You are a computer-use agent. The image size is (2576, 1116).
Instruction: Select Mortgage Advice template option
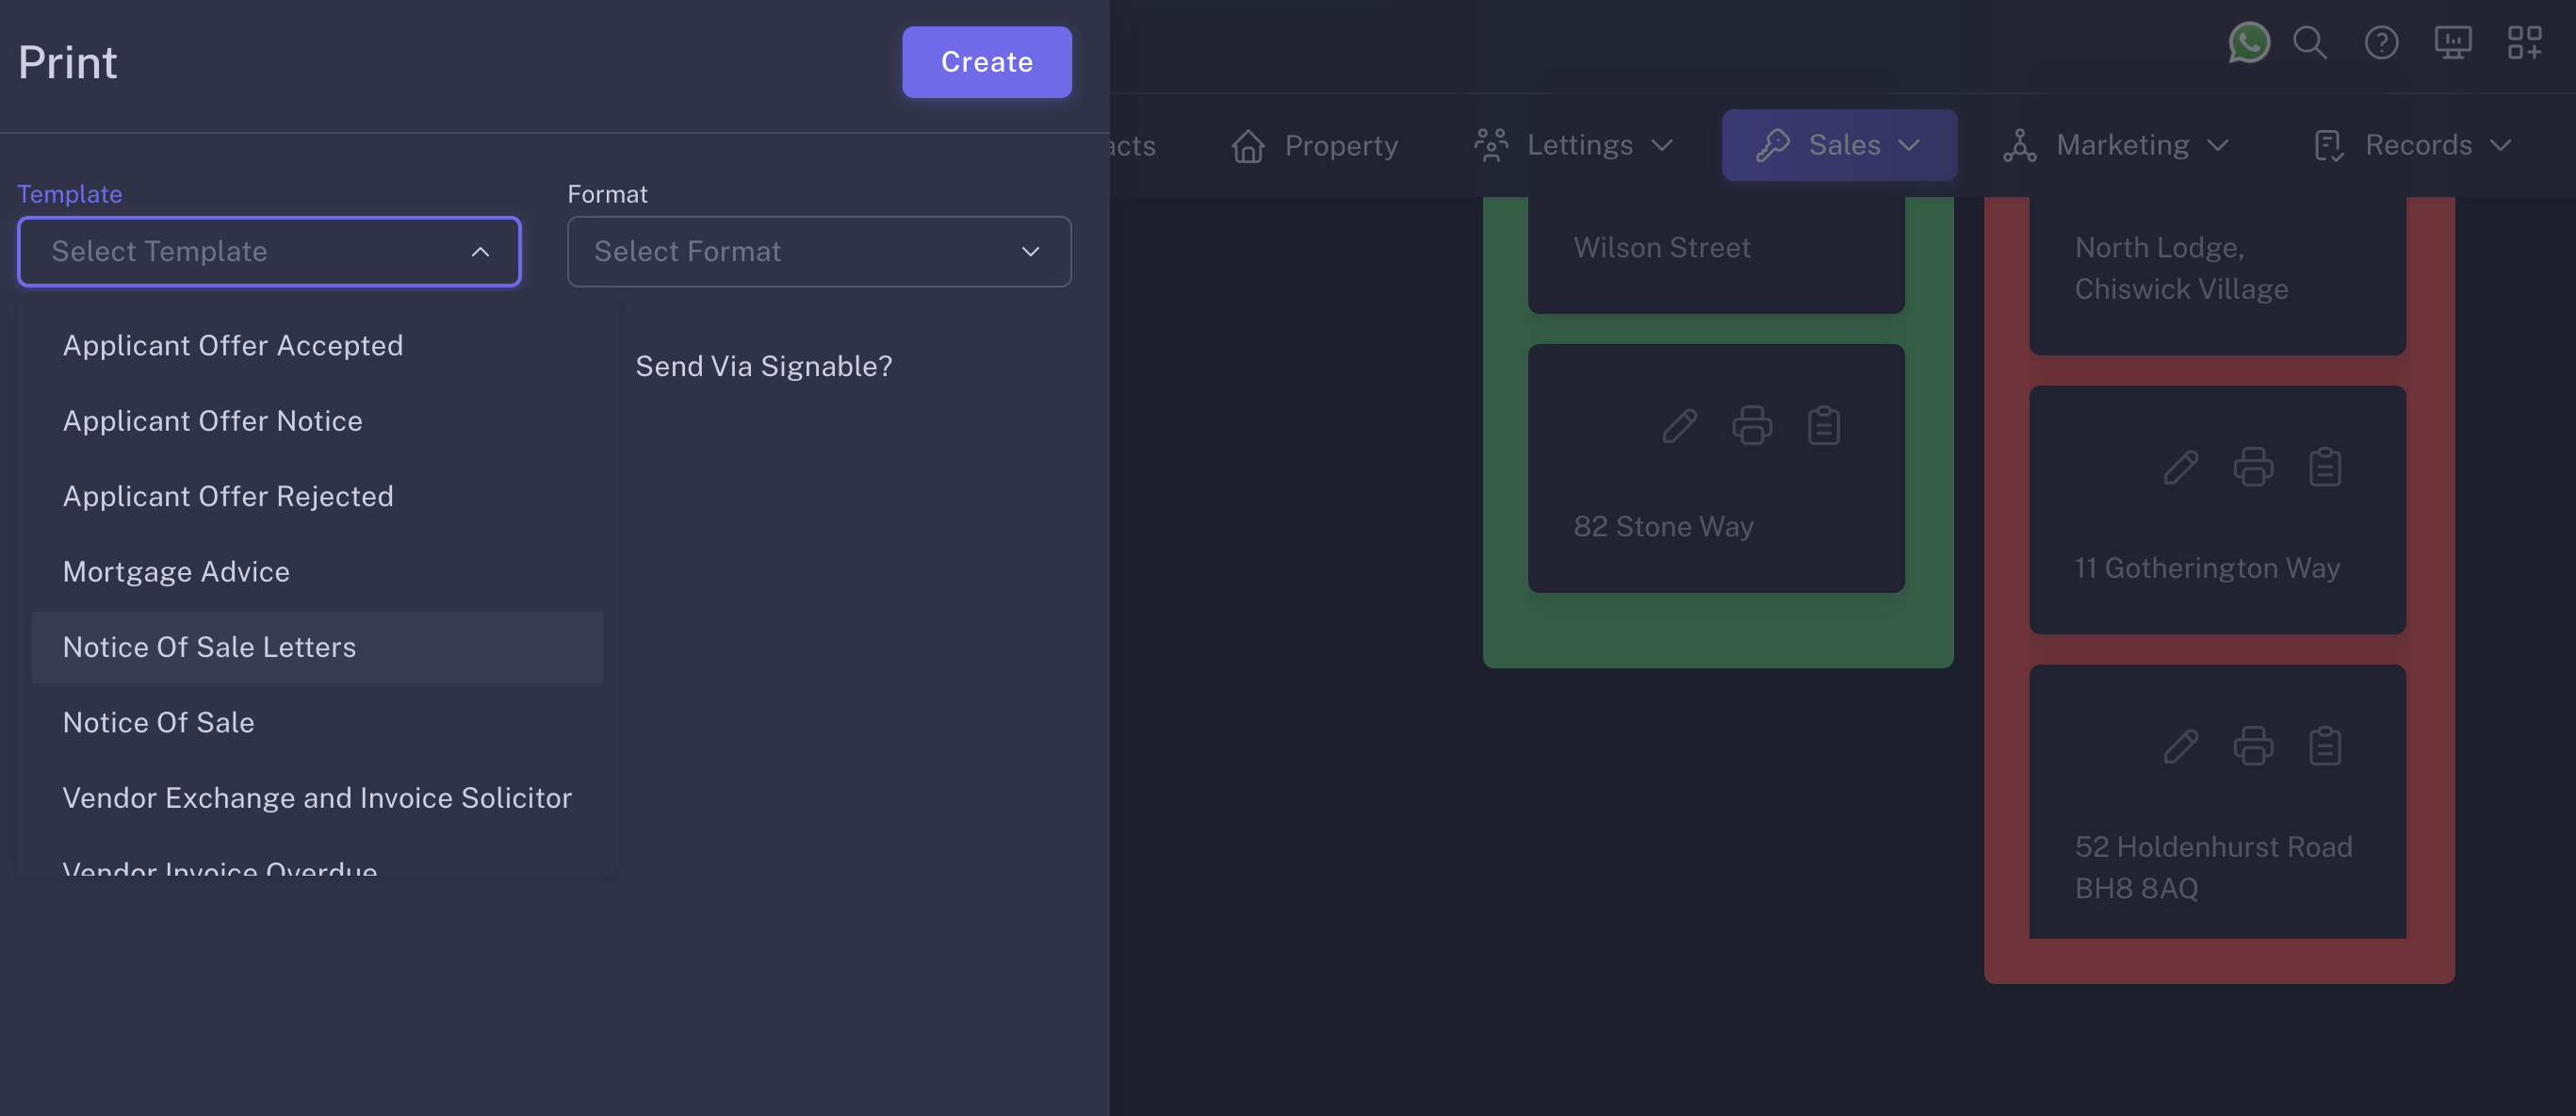pos(176,572)
